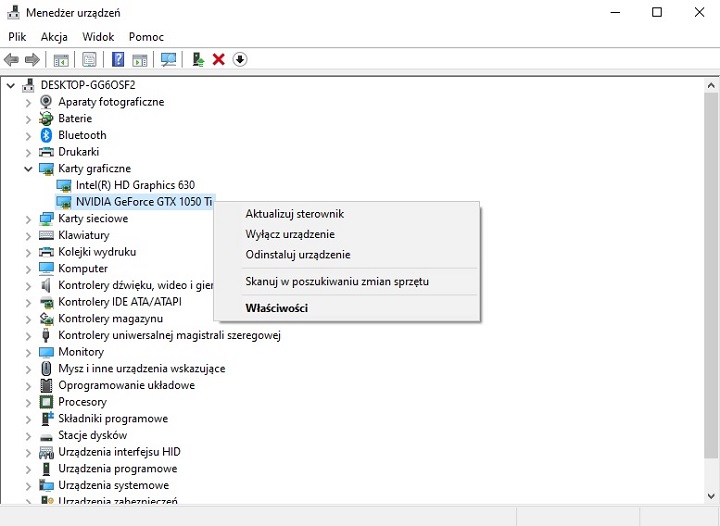The height and width of the screenshot is (526, 720).
Task: Click the back arrow in toolbar
Action: 12,60
